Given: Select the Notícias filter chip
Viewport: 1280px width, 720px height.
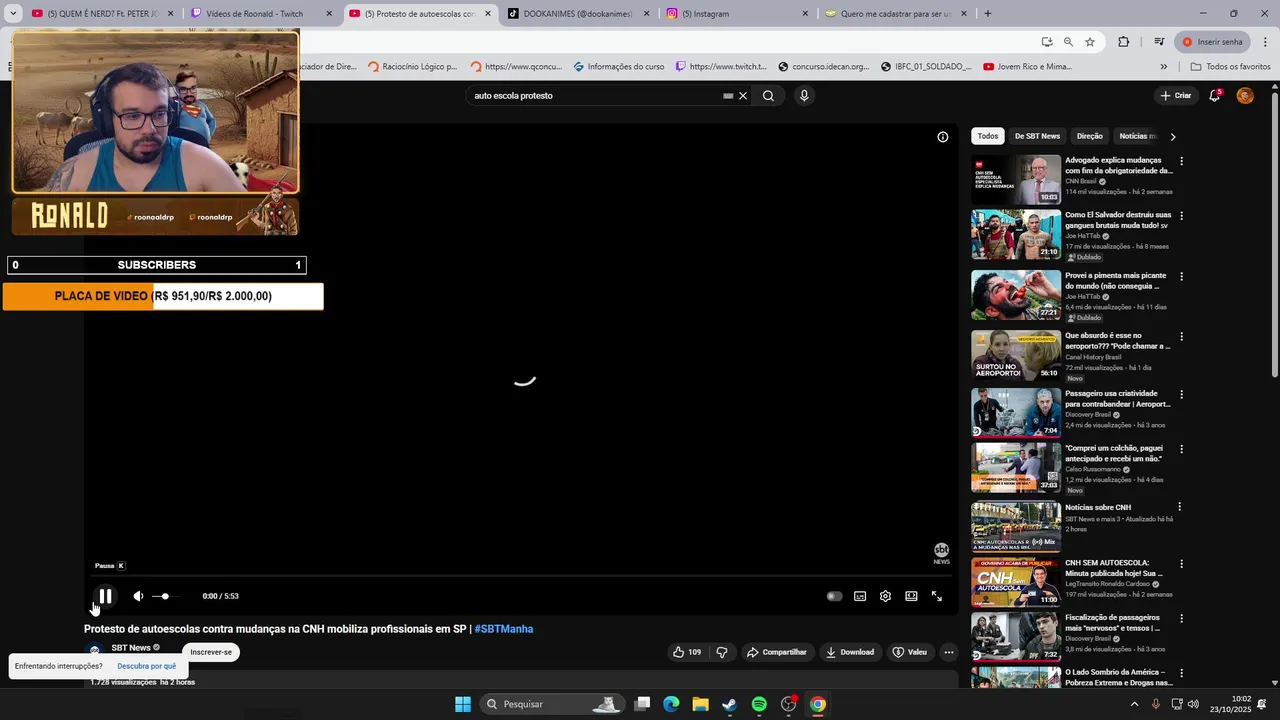Looking at the screenshot, I should click(x=1137, y=136).
